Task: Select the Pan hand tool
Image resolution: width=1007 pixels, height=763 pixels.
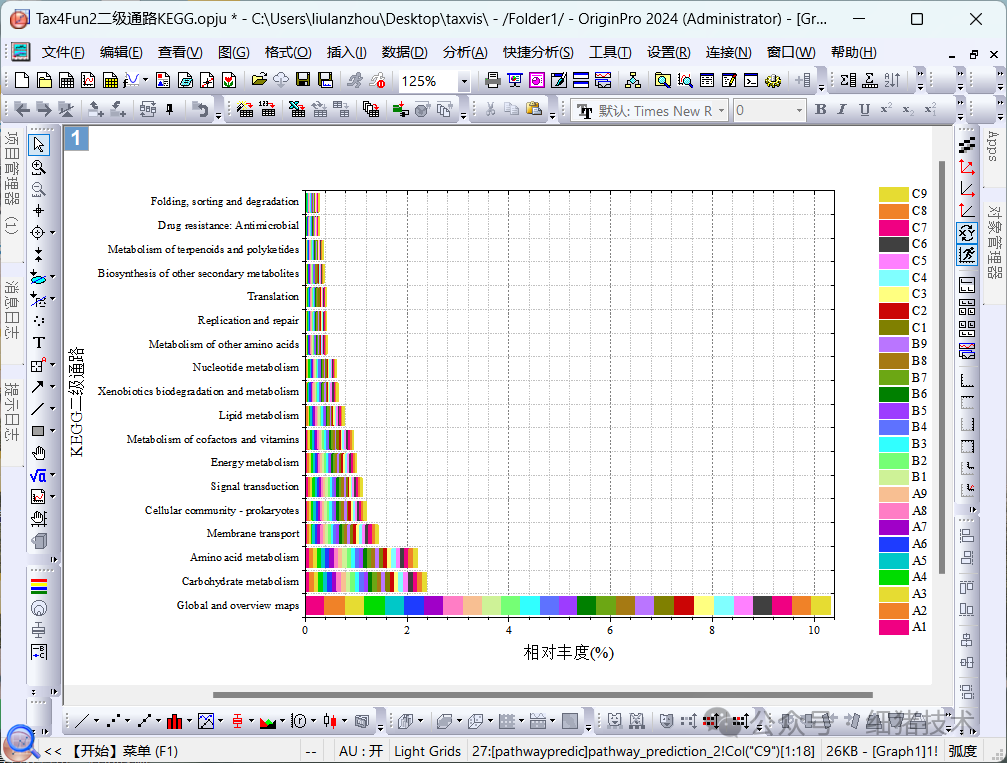Action: (39, 452)
